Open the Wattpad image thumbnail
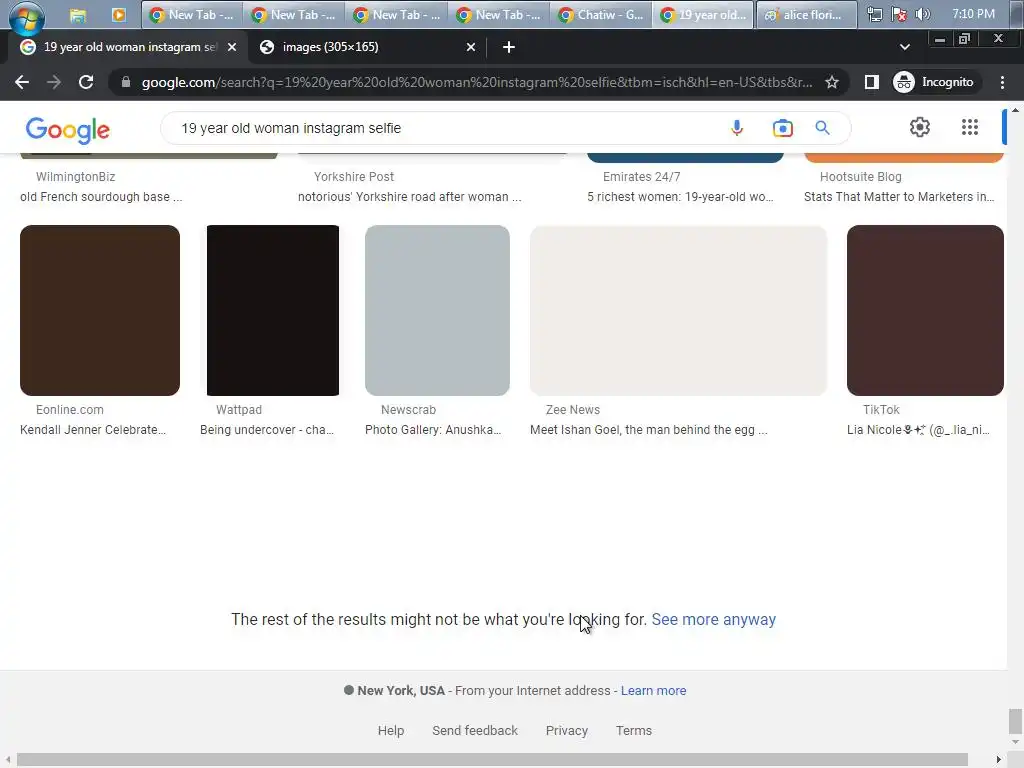The height and width of the screenshot is (768, 1024). point(273,310)
